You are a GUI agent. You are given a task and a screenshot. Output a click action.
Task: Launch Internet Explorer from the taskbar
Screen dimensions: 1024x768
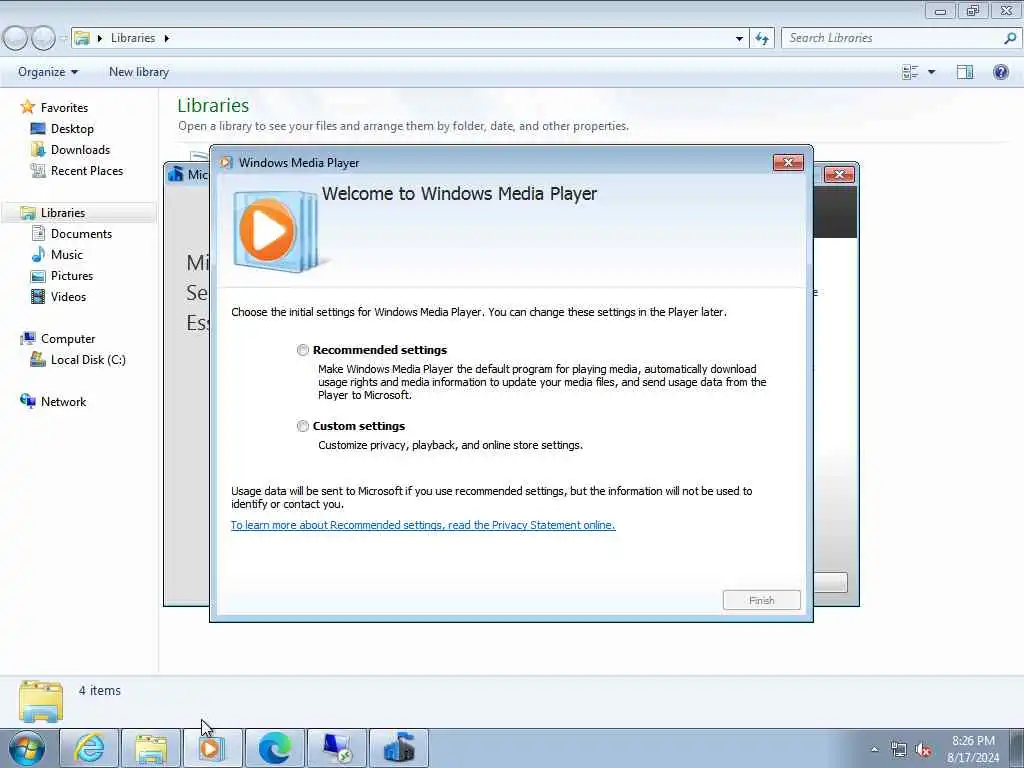click(89, 748)
